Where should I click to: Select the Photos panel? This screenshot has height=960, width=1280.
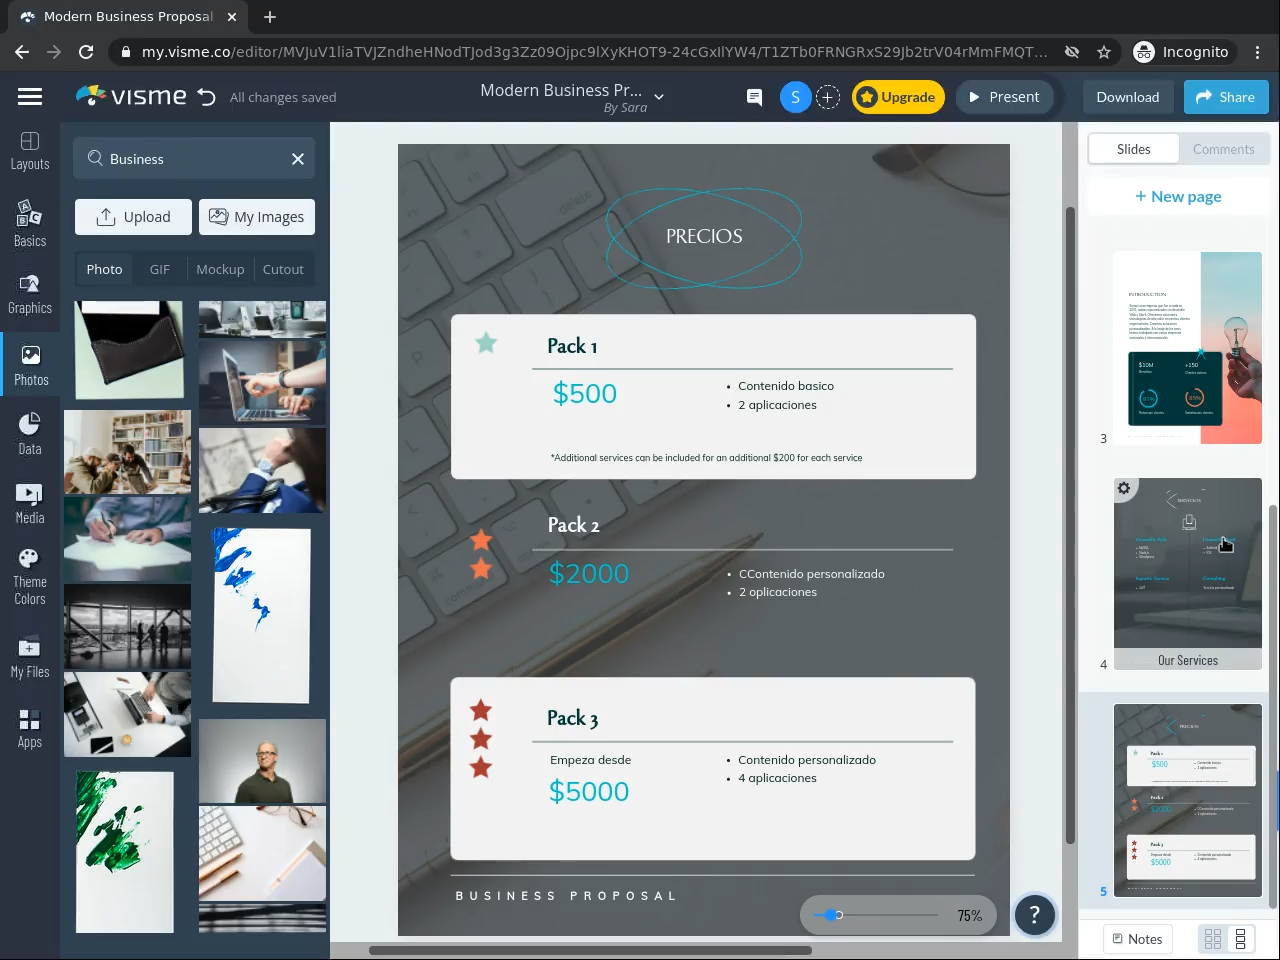point(30,366)
